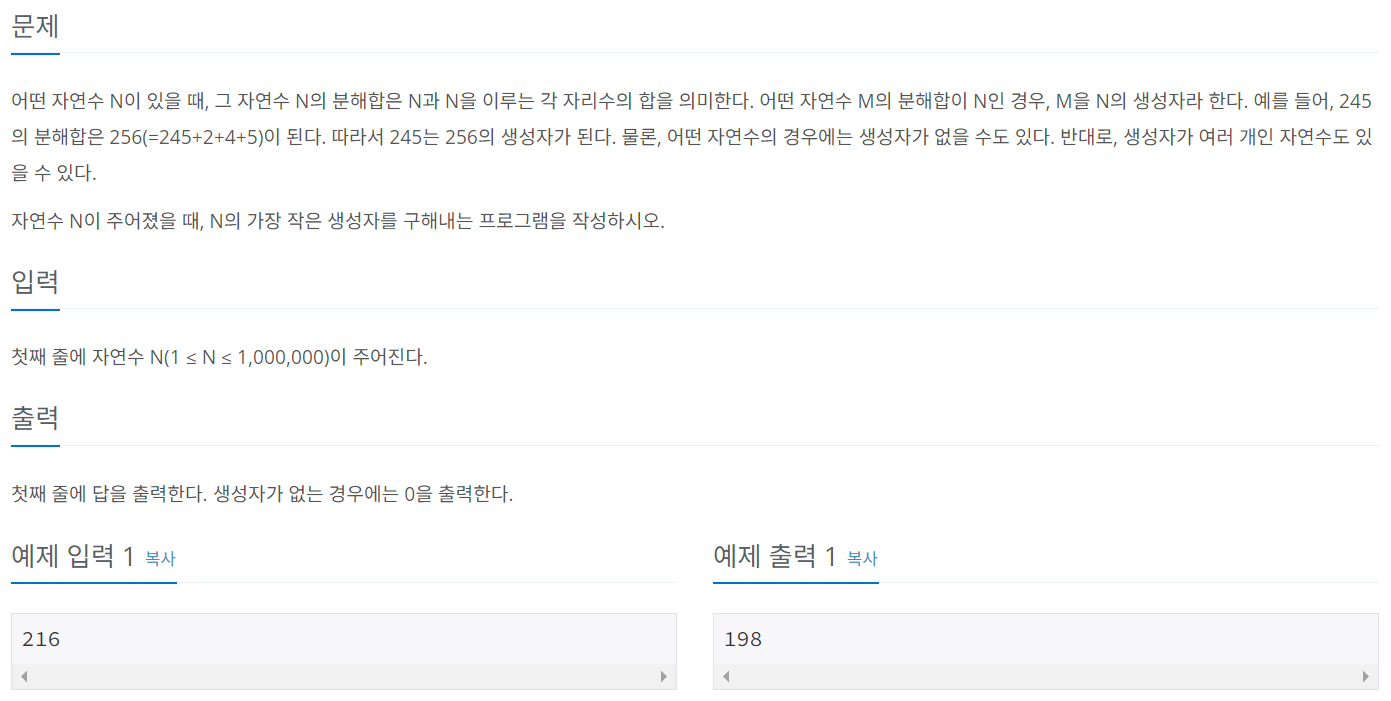Click the sentence asking for N's smallest generator
1391x701 pixels.
point(338,221)
